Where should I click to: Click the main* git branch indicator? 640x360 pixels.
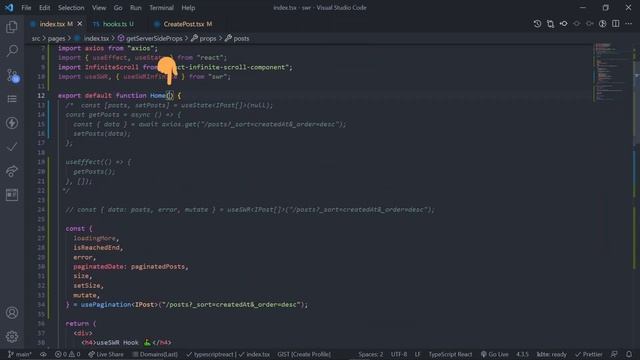20,354
